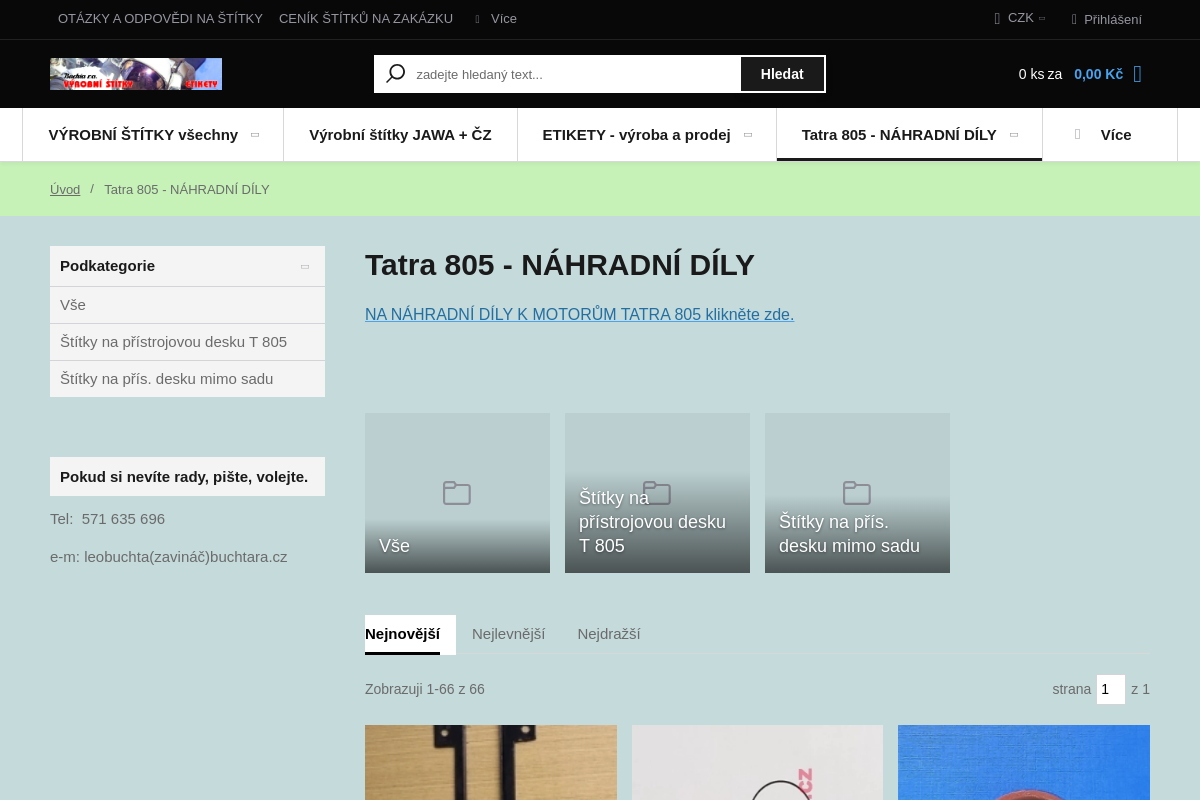Select the Nejdražší sort tab
This screenshot has width=1200, height=800.
(609, 634)
